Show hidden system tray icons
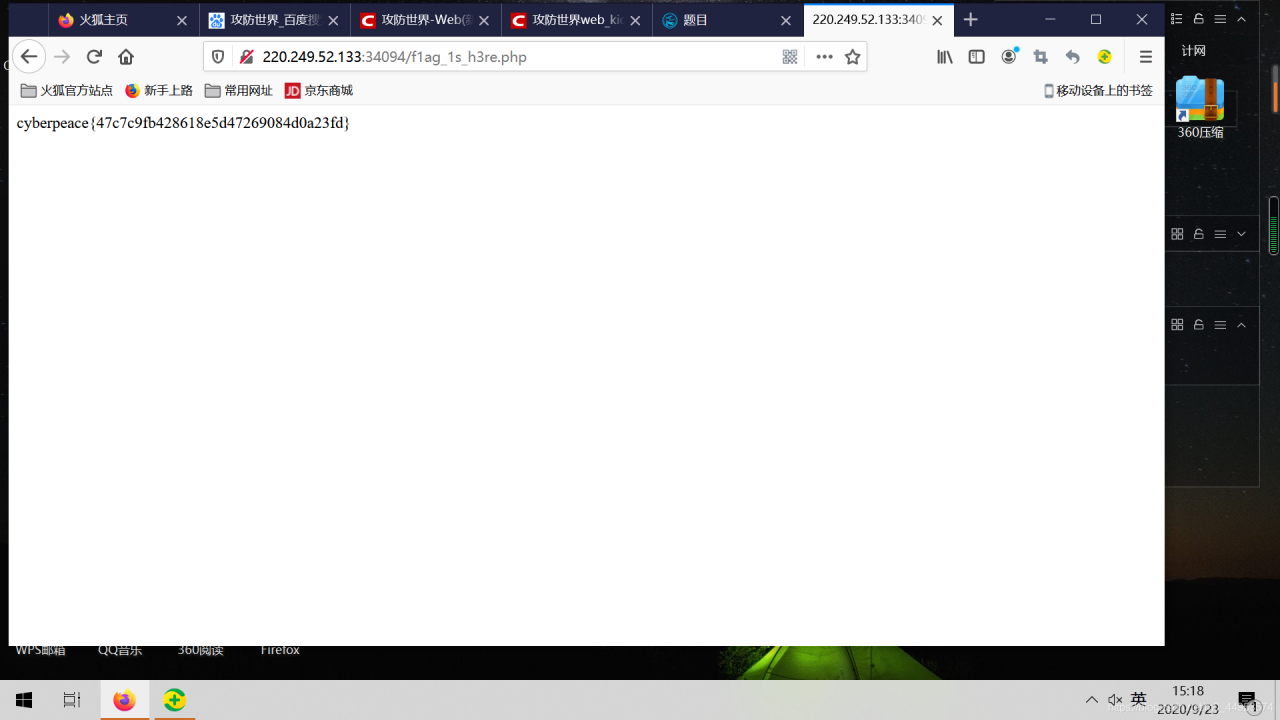Screen dimensions: 1280x720 (1091, 700)
